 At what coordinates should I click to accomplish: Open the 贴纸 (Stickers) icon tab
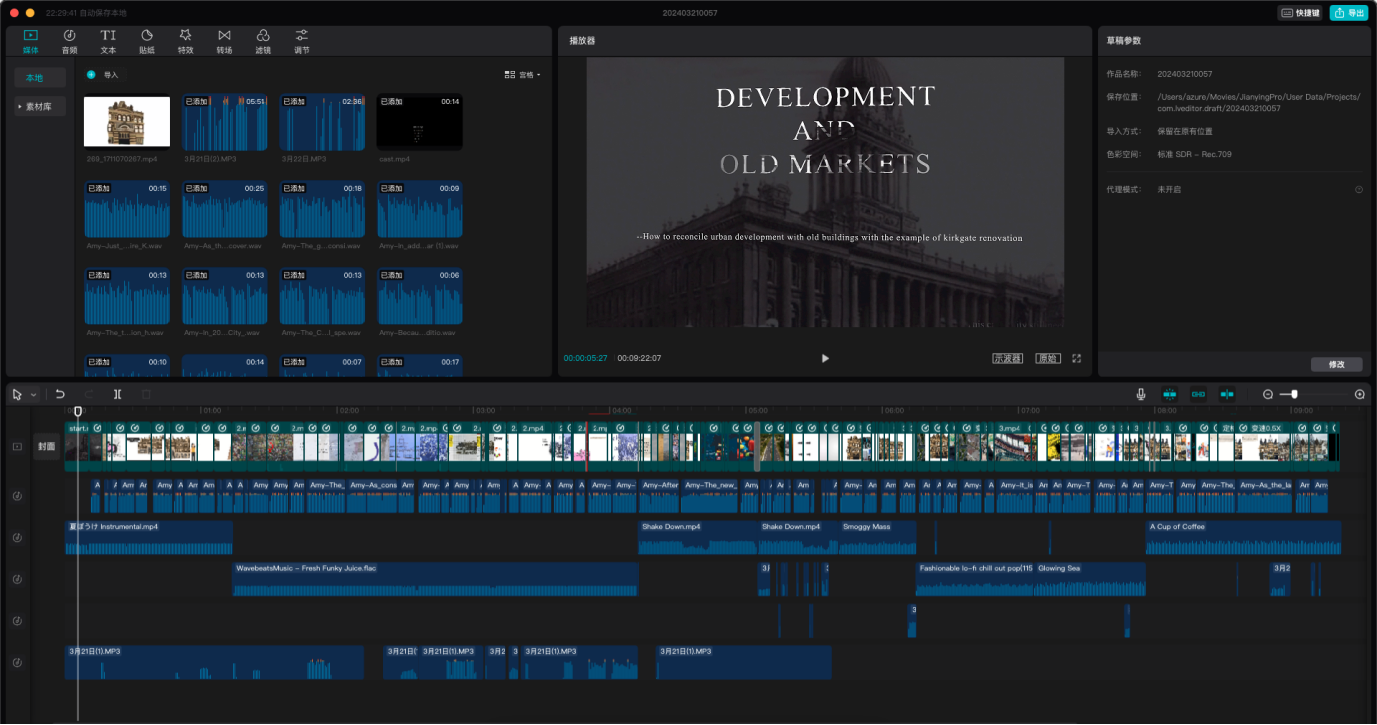147,41
